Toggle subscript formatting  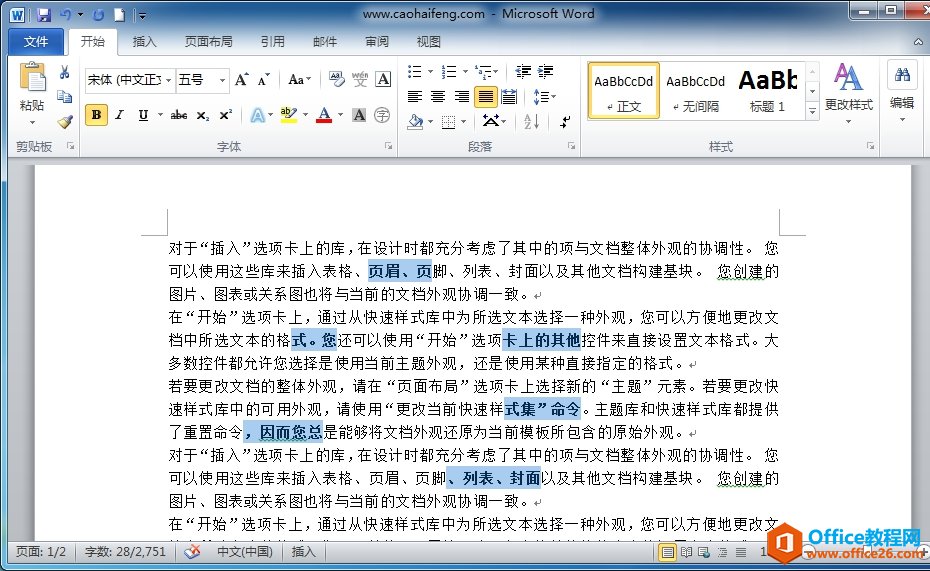[x=203, y=116]
